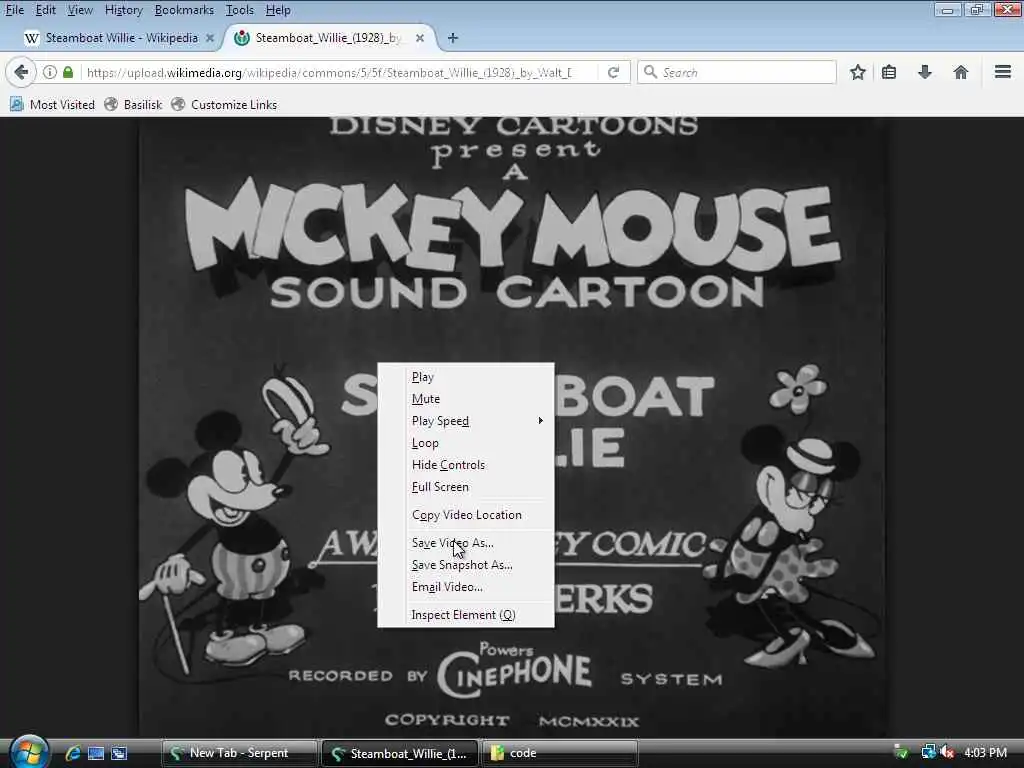Screen dimensions: 1024x768
Task: Select Hide Controls in context menu
Action: click(466, 465)
